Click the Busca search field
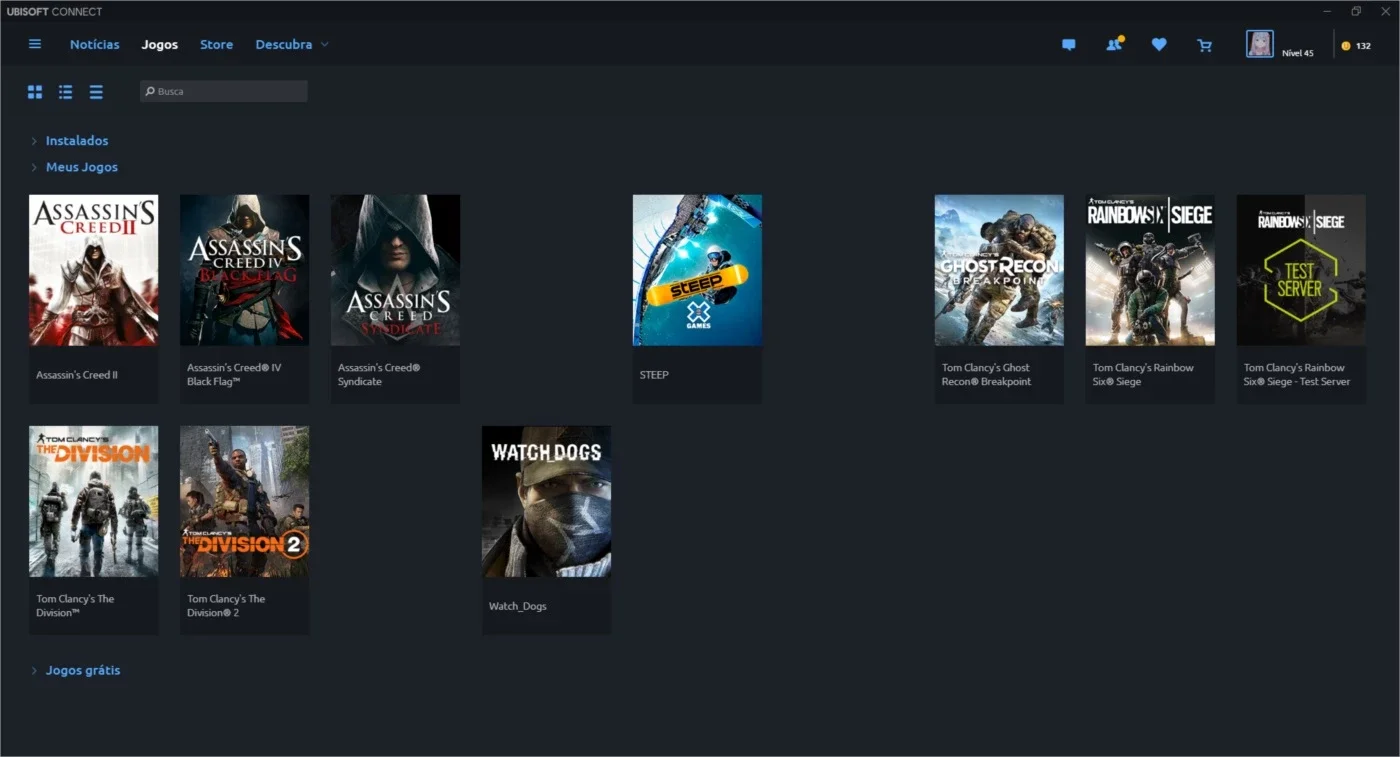Viewport: 1400px width, 757px height. (x=224, y=91)
